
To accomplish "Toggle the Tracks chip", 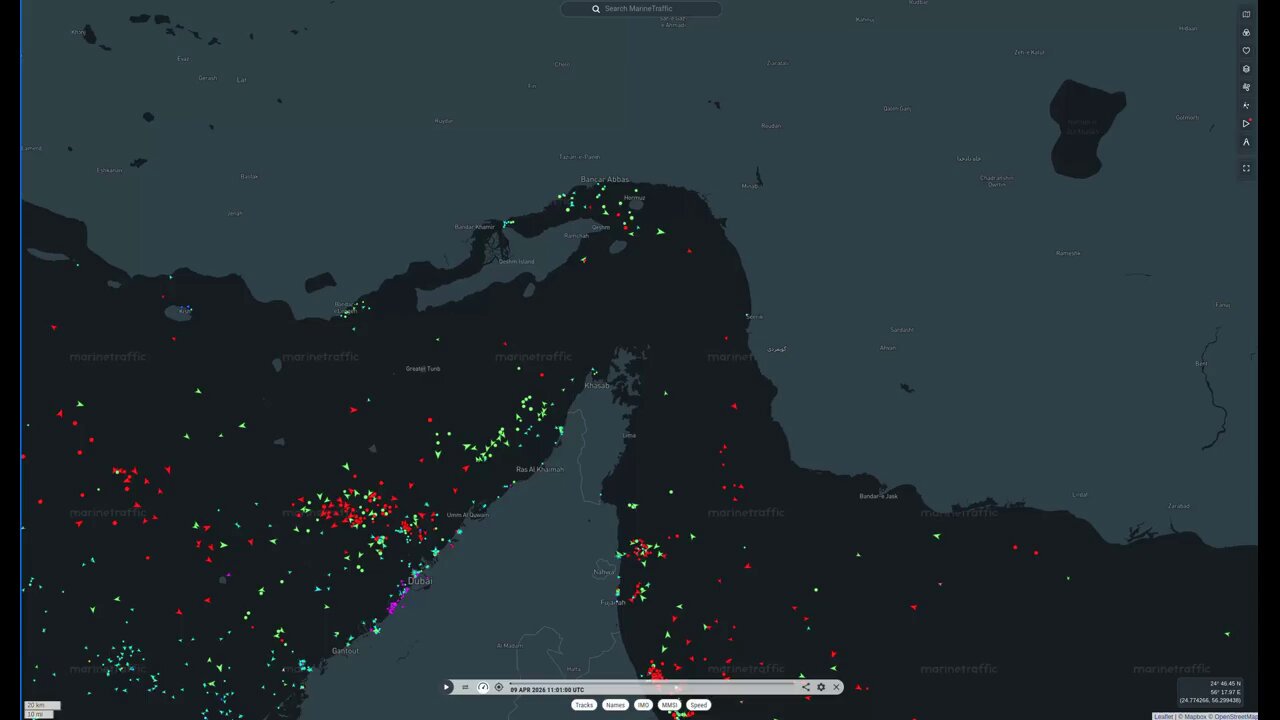I will [x=584, y=705].
